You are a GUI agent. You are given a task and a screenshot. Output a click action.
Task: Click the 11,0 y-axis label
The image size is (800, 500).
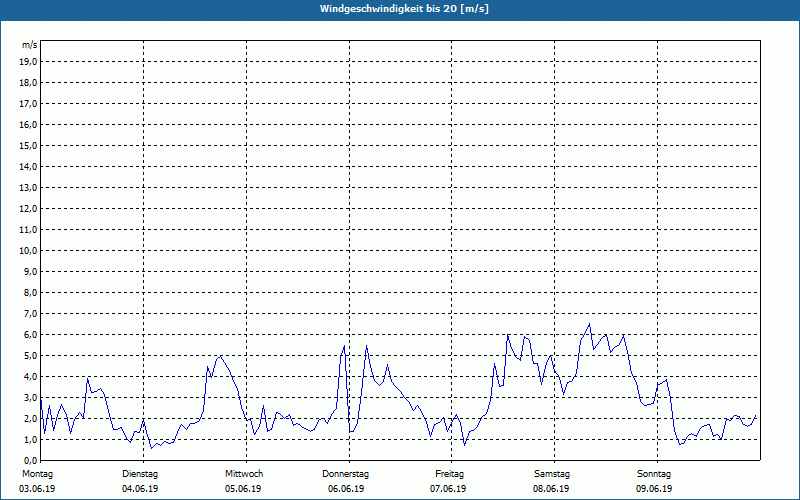pyautogui.click(x=28, y=230)
